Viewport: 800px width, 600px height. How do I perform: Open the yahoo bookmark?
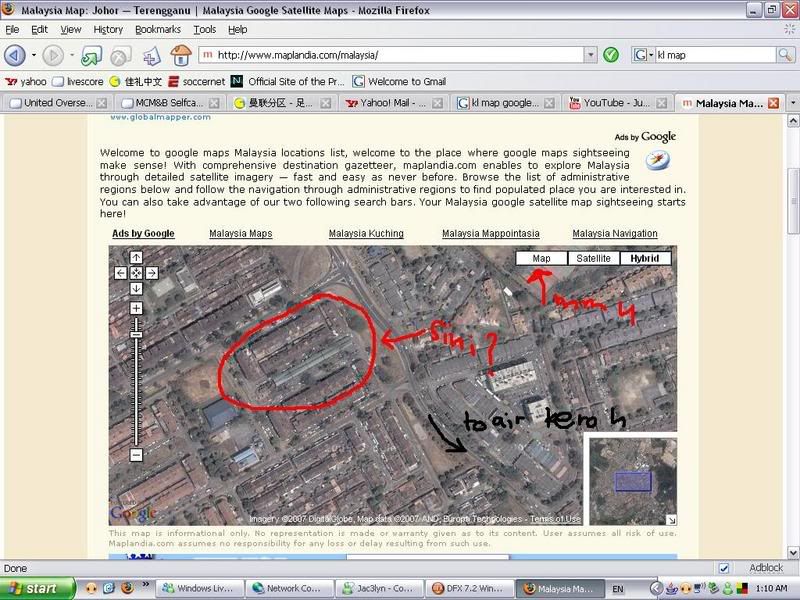[26, 82]
